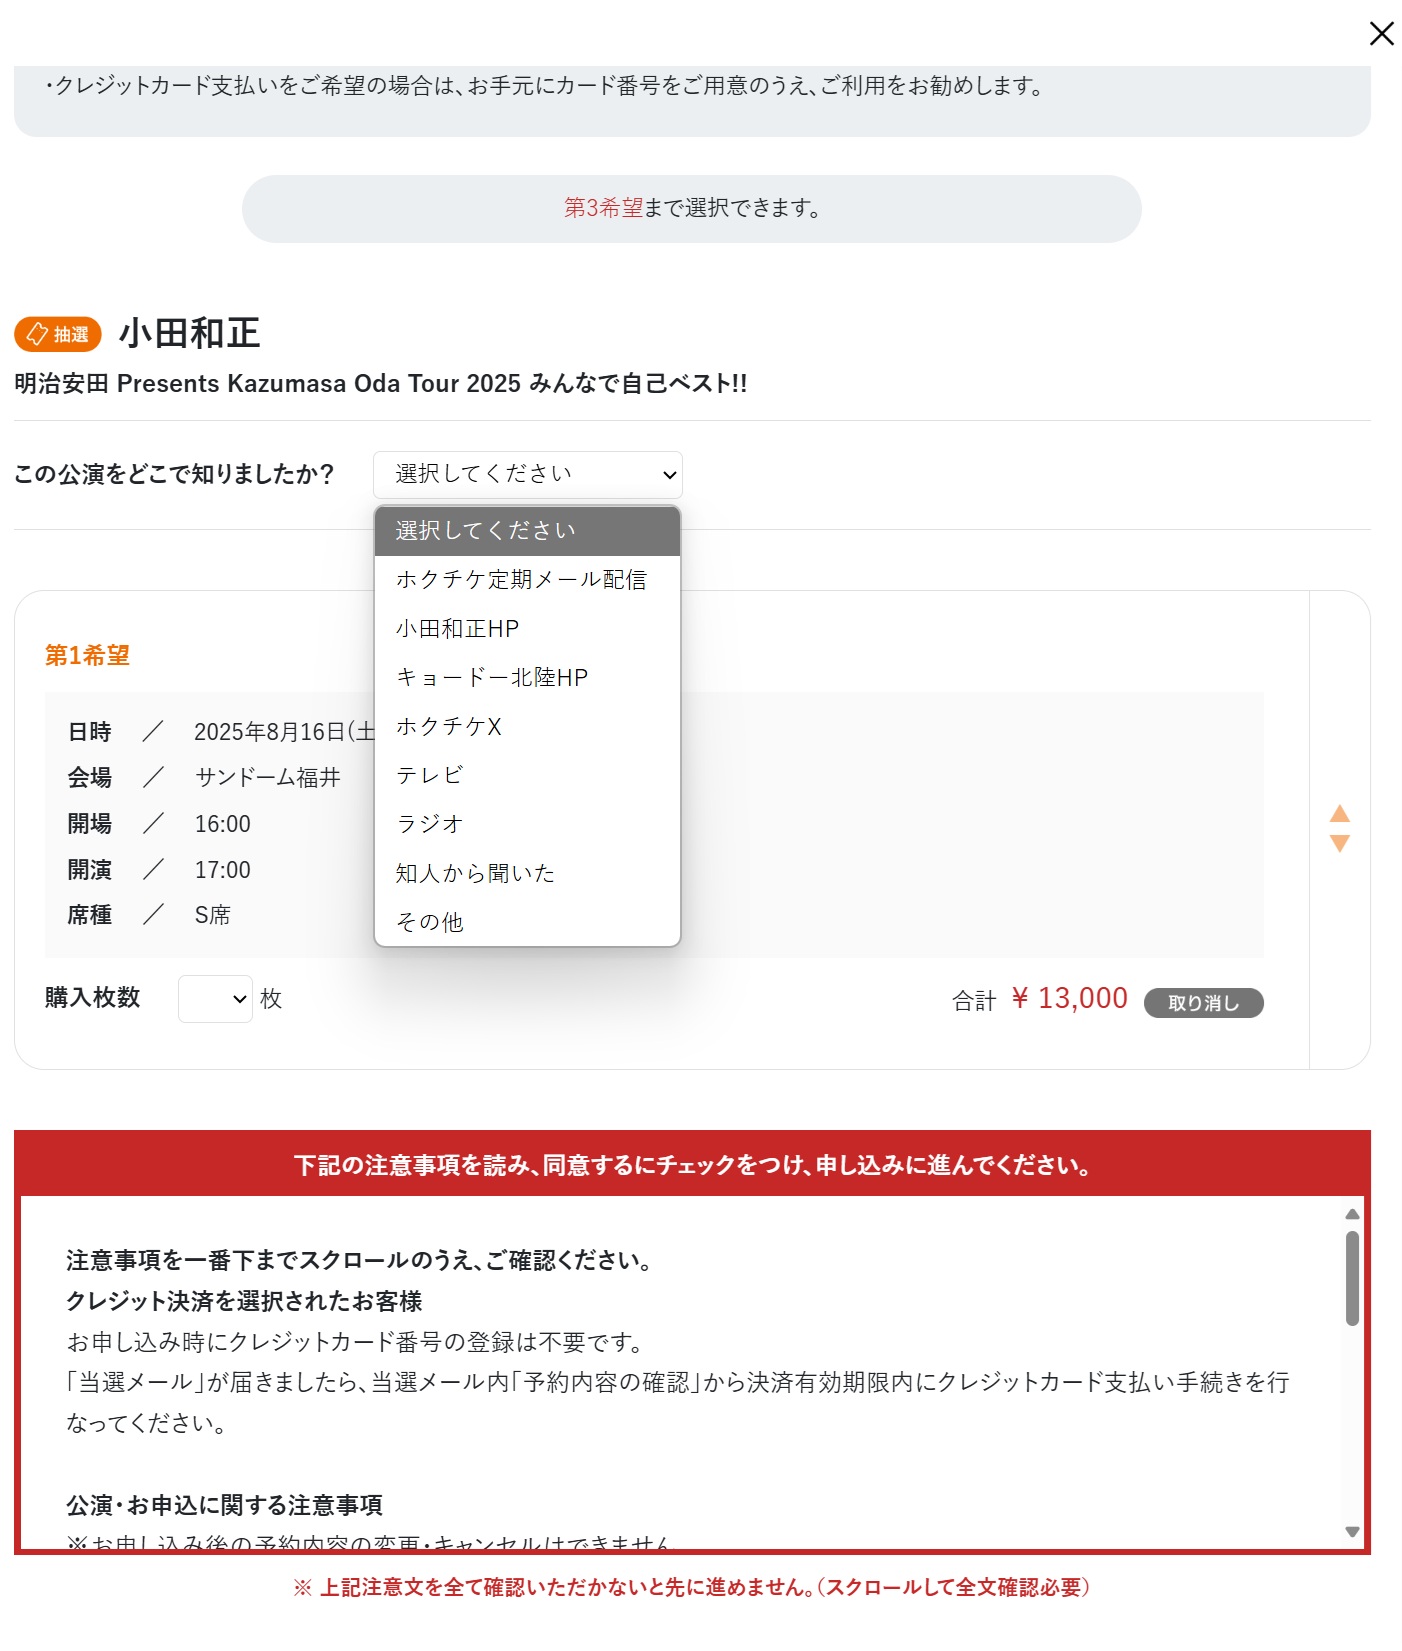Image resolution: width=1402 pixels, height=1651 pixels.
Task: Click the total price ¥ 13,000
Action: (x=1069, y=998)
